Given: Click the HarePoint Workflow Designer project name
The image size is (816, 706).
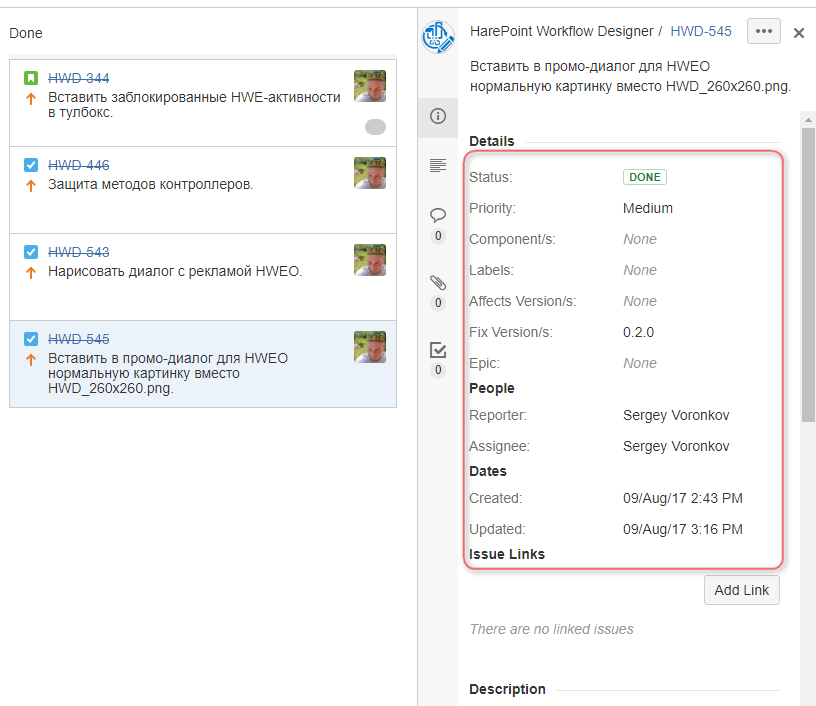Looking at the screenshot, I should [x=562, y=31].
